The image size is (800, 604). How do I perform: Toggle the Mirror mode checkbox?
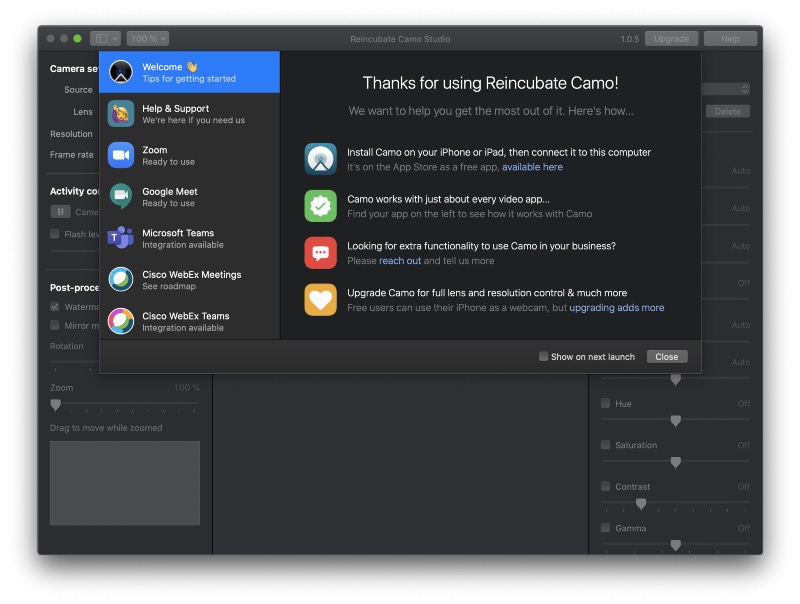[x=55, y=325]
